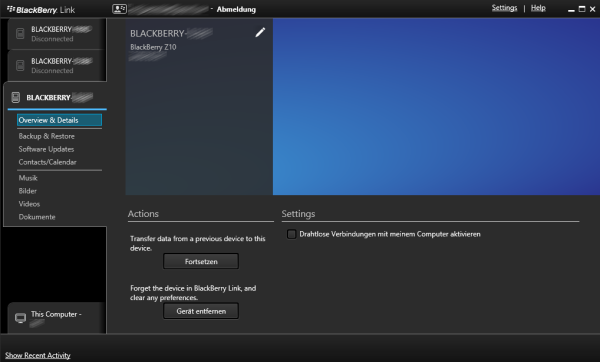Maximize the BlackBerry Link window
600x362 pixels.
(x=582, y=9)
